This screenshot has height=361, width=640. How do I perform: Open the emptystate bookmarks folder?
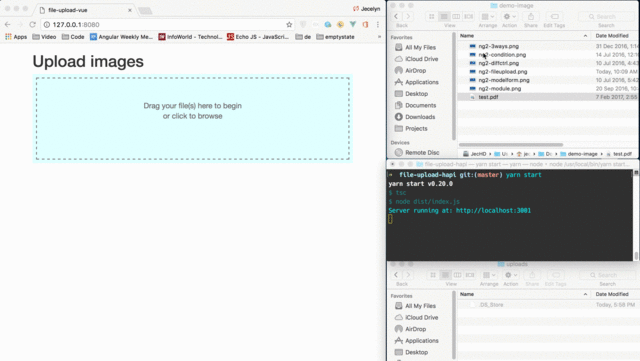[336, 37]
